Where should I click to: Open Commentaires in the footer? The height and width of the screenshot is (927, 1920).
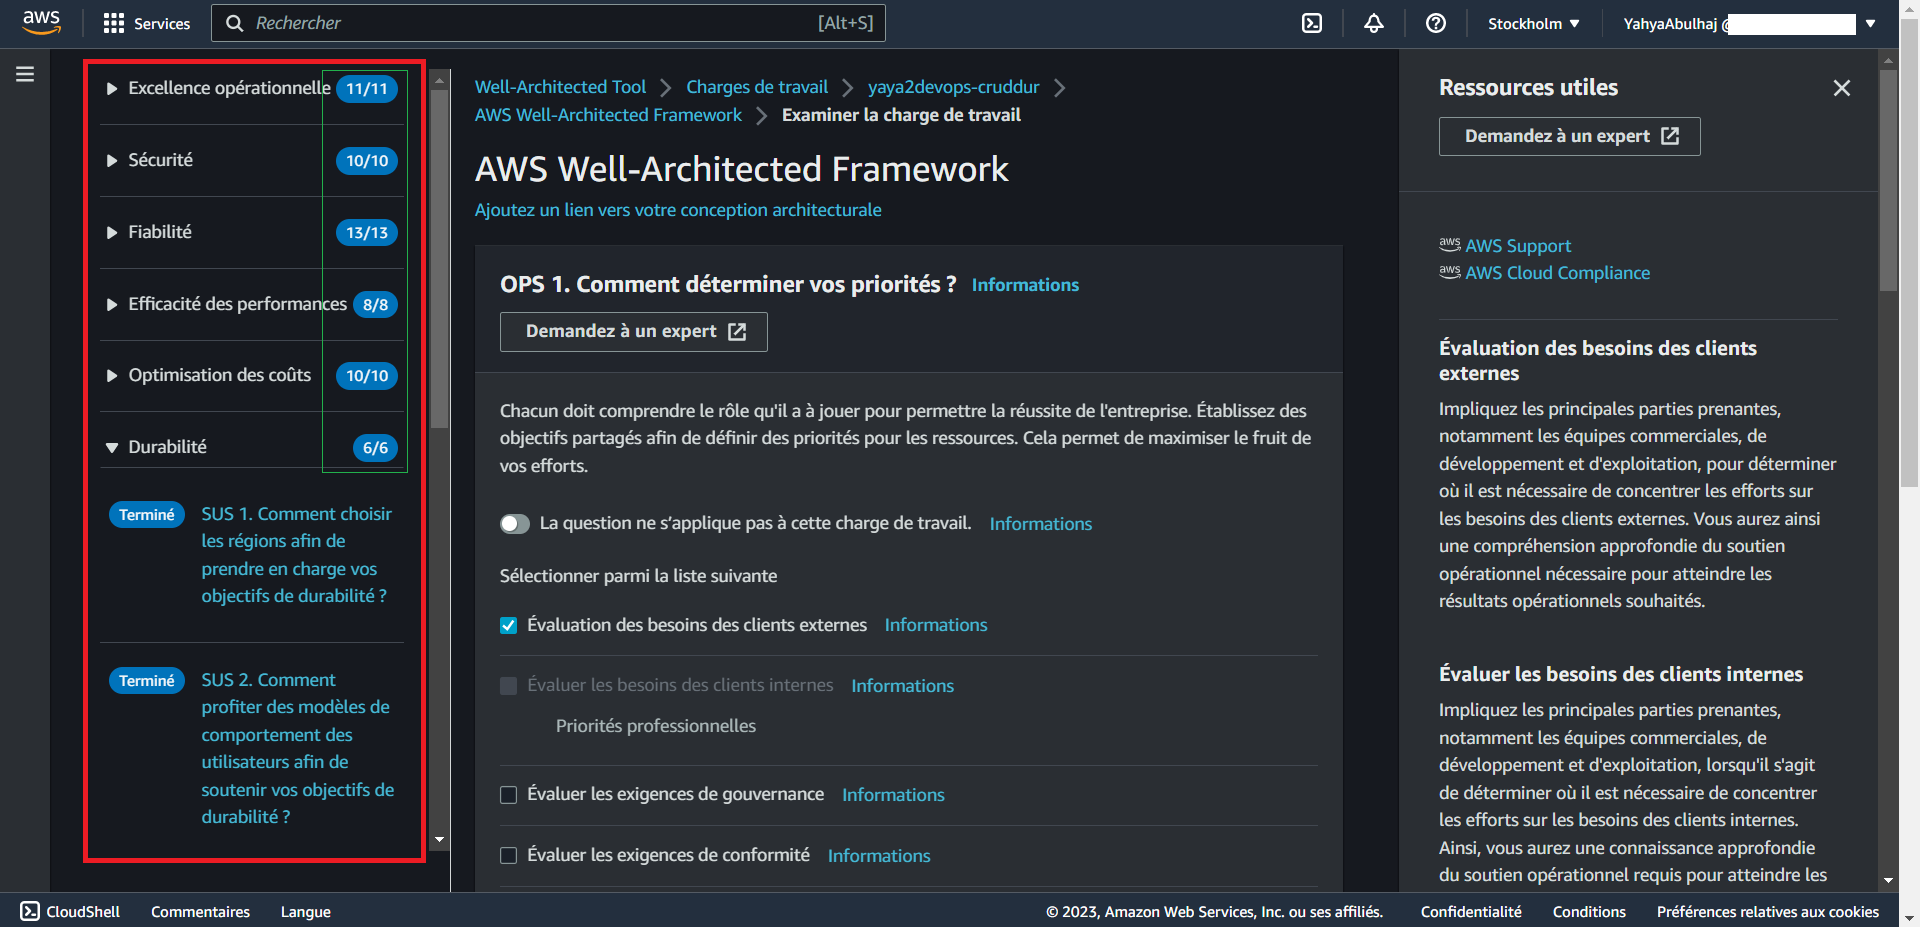tap(200, 912)
